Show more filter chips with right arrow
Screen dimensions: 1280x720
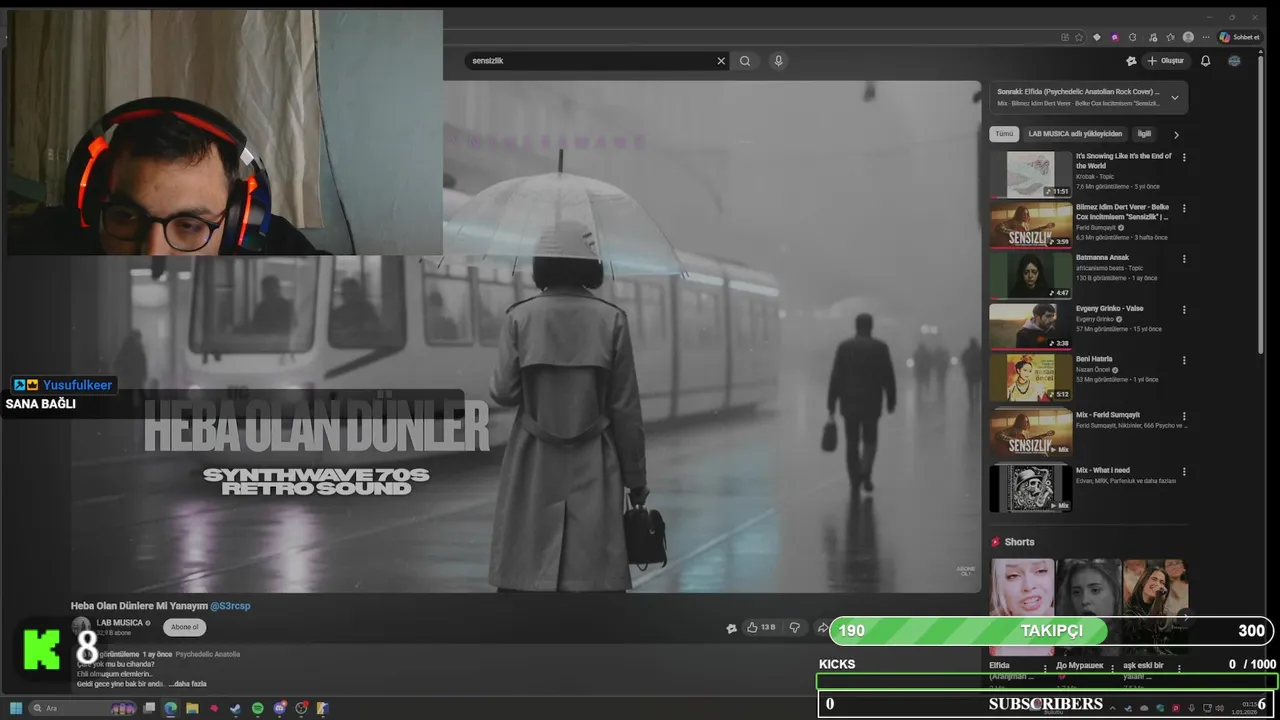point(1176,134)
